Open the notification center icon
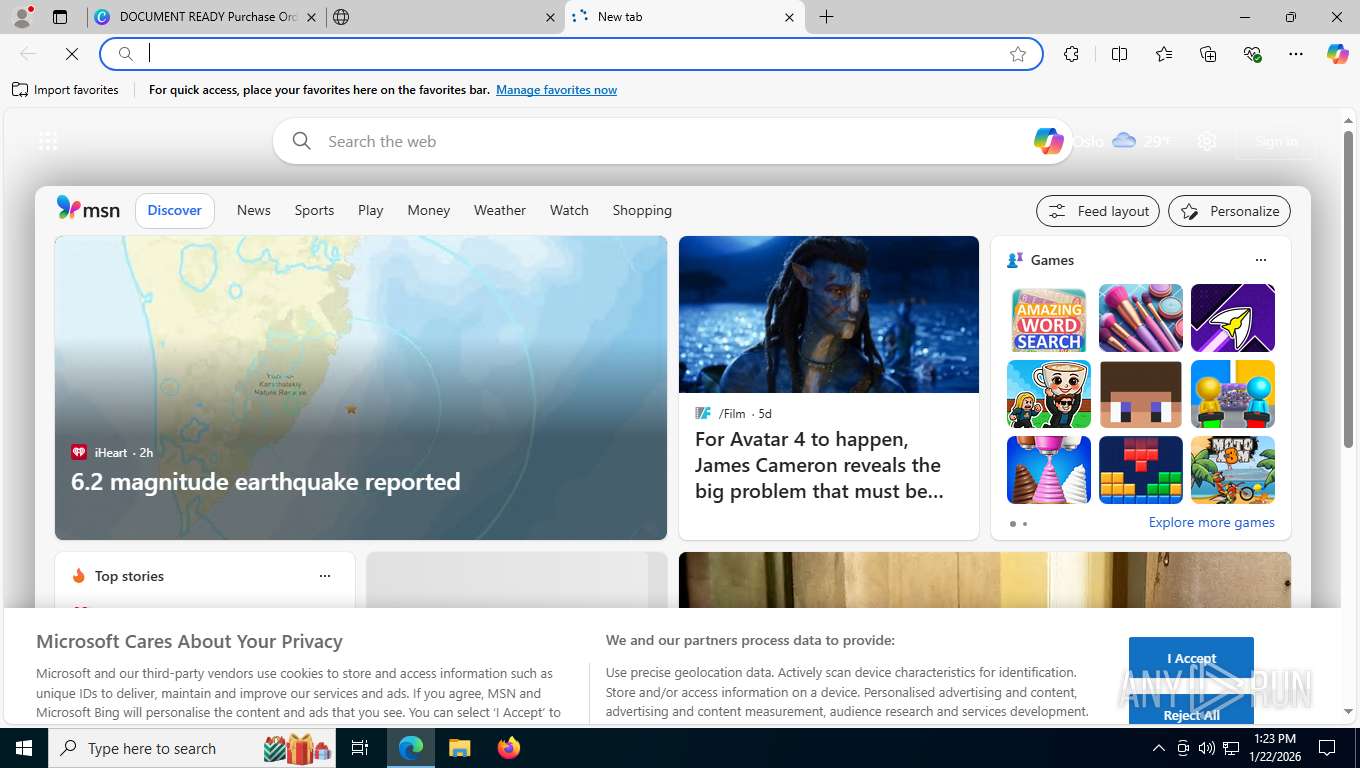Viewport: 1360px width, 768px height. point(1327,748)
